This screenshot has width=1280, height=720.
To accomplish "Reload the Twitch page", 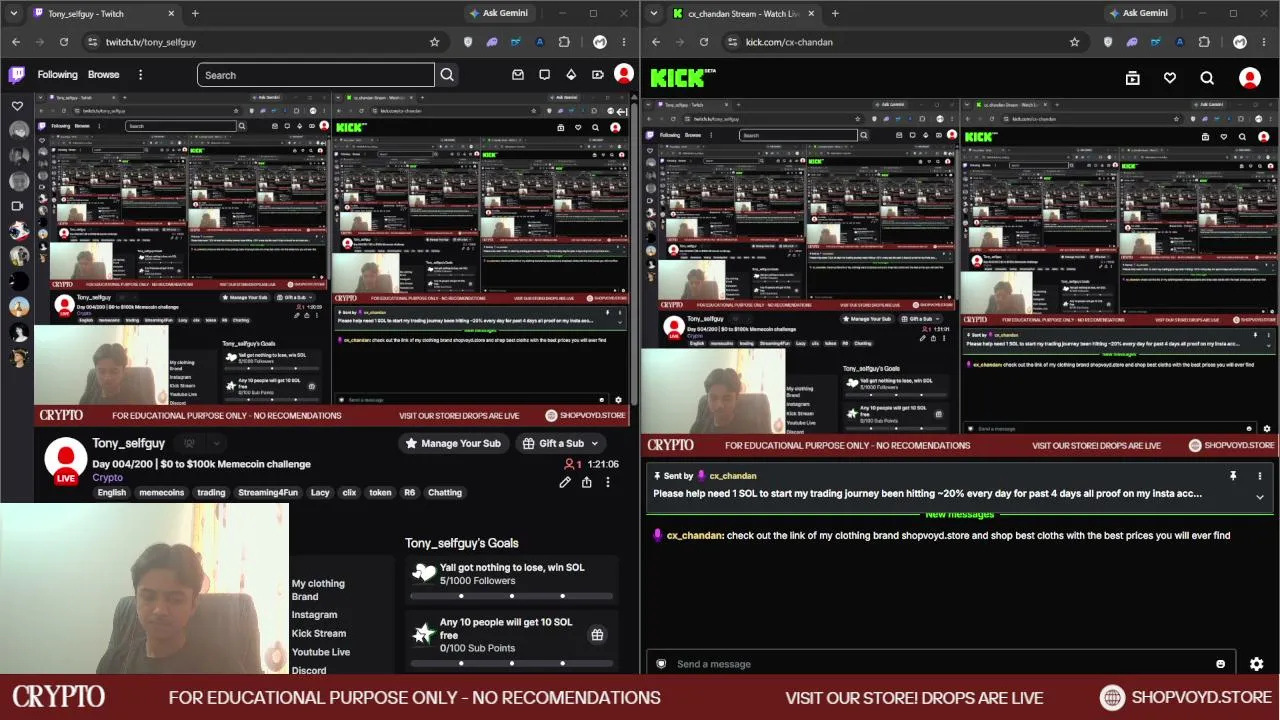I will [x=64, y=42].
